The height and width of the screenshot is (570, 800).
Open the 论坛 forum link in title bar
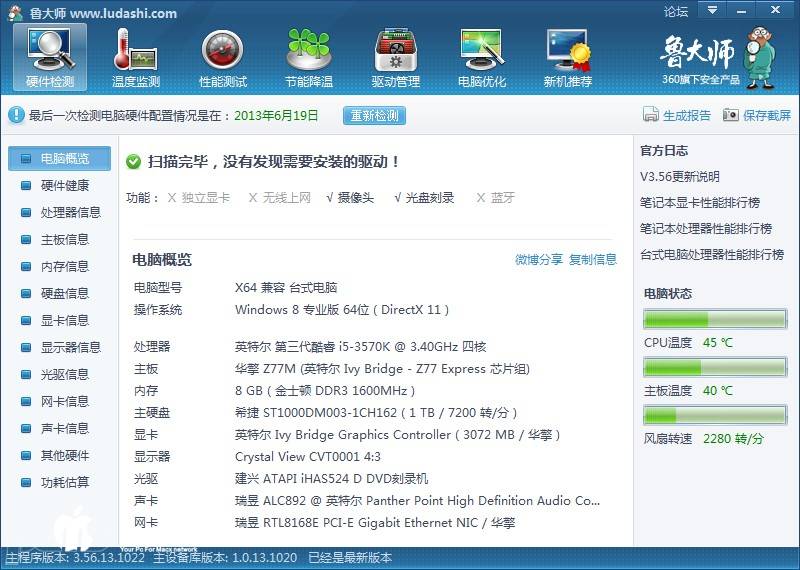point(676,12)
